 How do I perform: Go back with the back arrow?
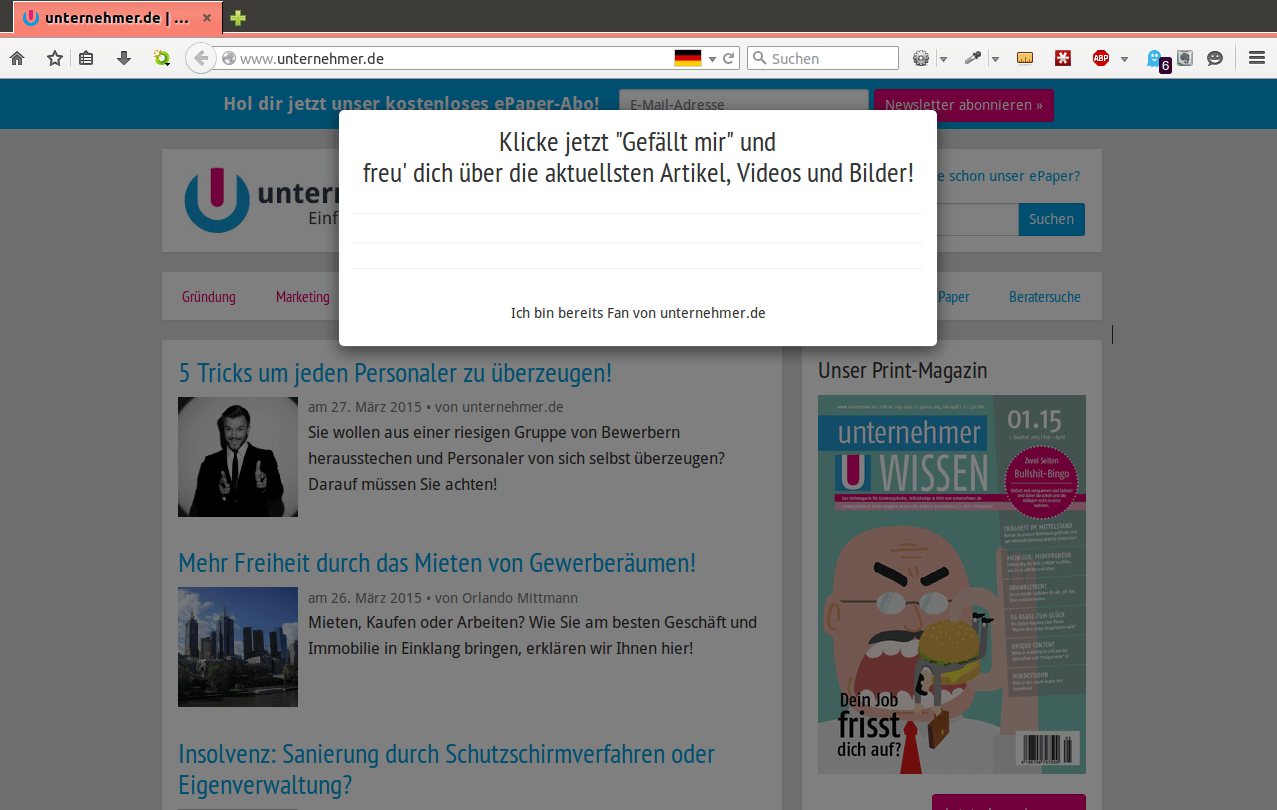(201, 58)
